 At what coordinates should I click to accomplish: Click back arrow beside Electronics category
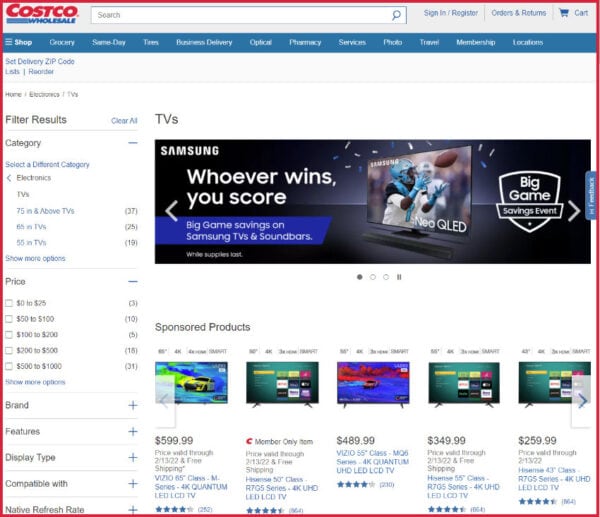(9, 178)
